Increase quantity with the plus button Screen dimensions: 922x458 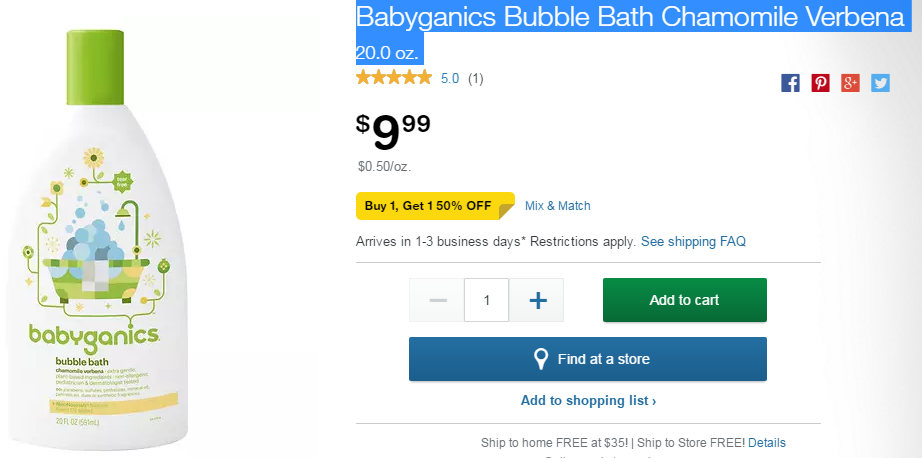tap(537, 300)
